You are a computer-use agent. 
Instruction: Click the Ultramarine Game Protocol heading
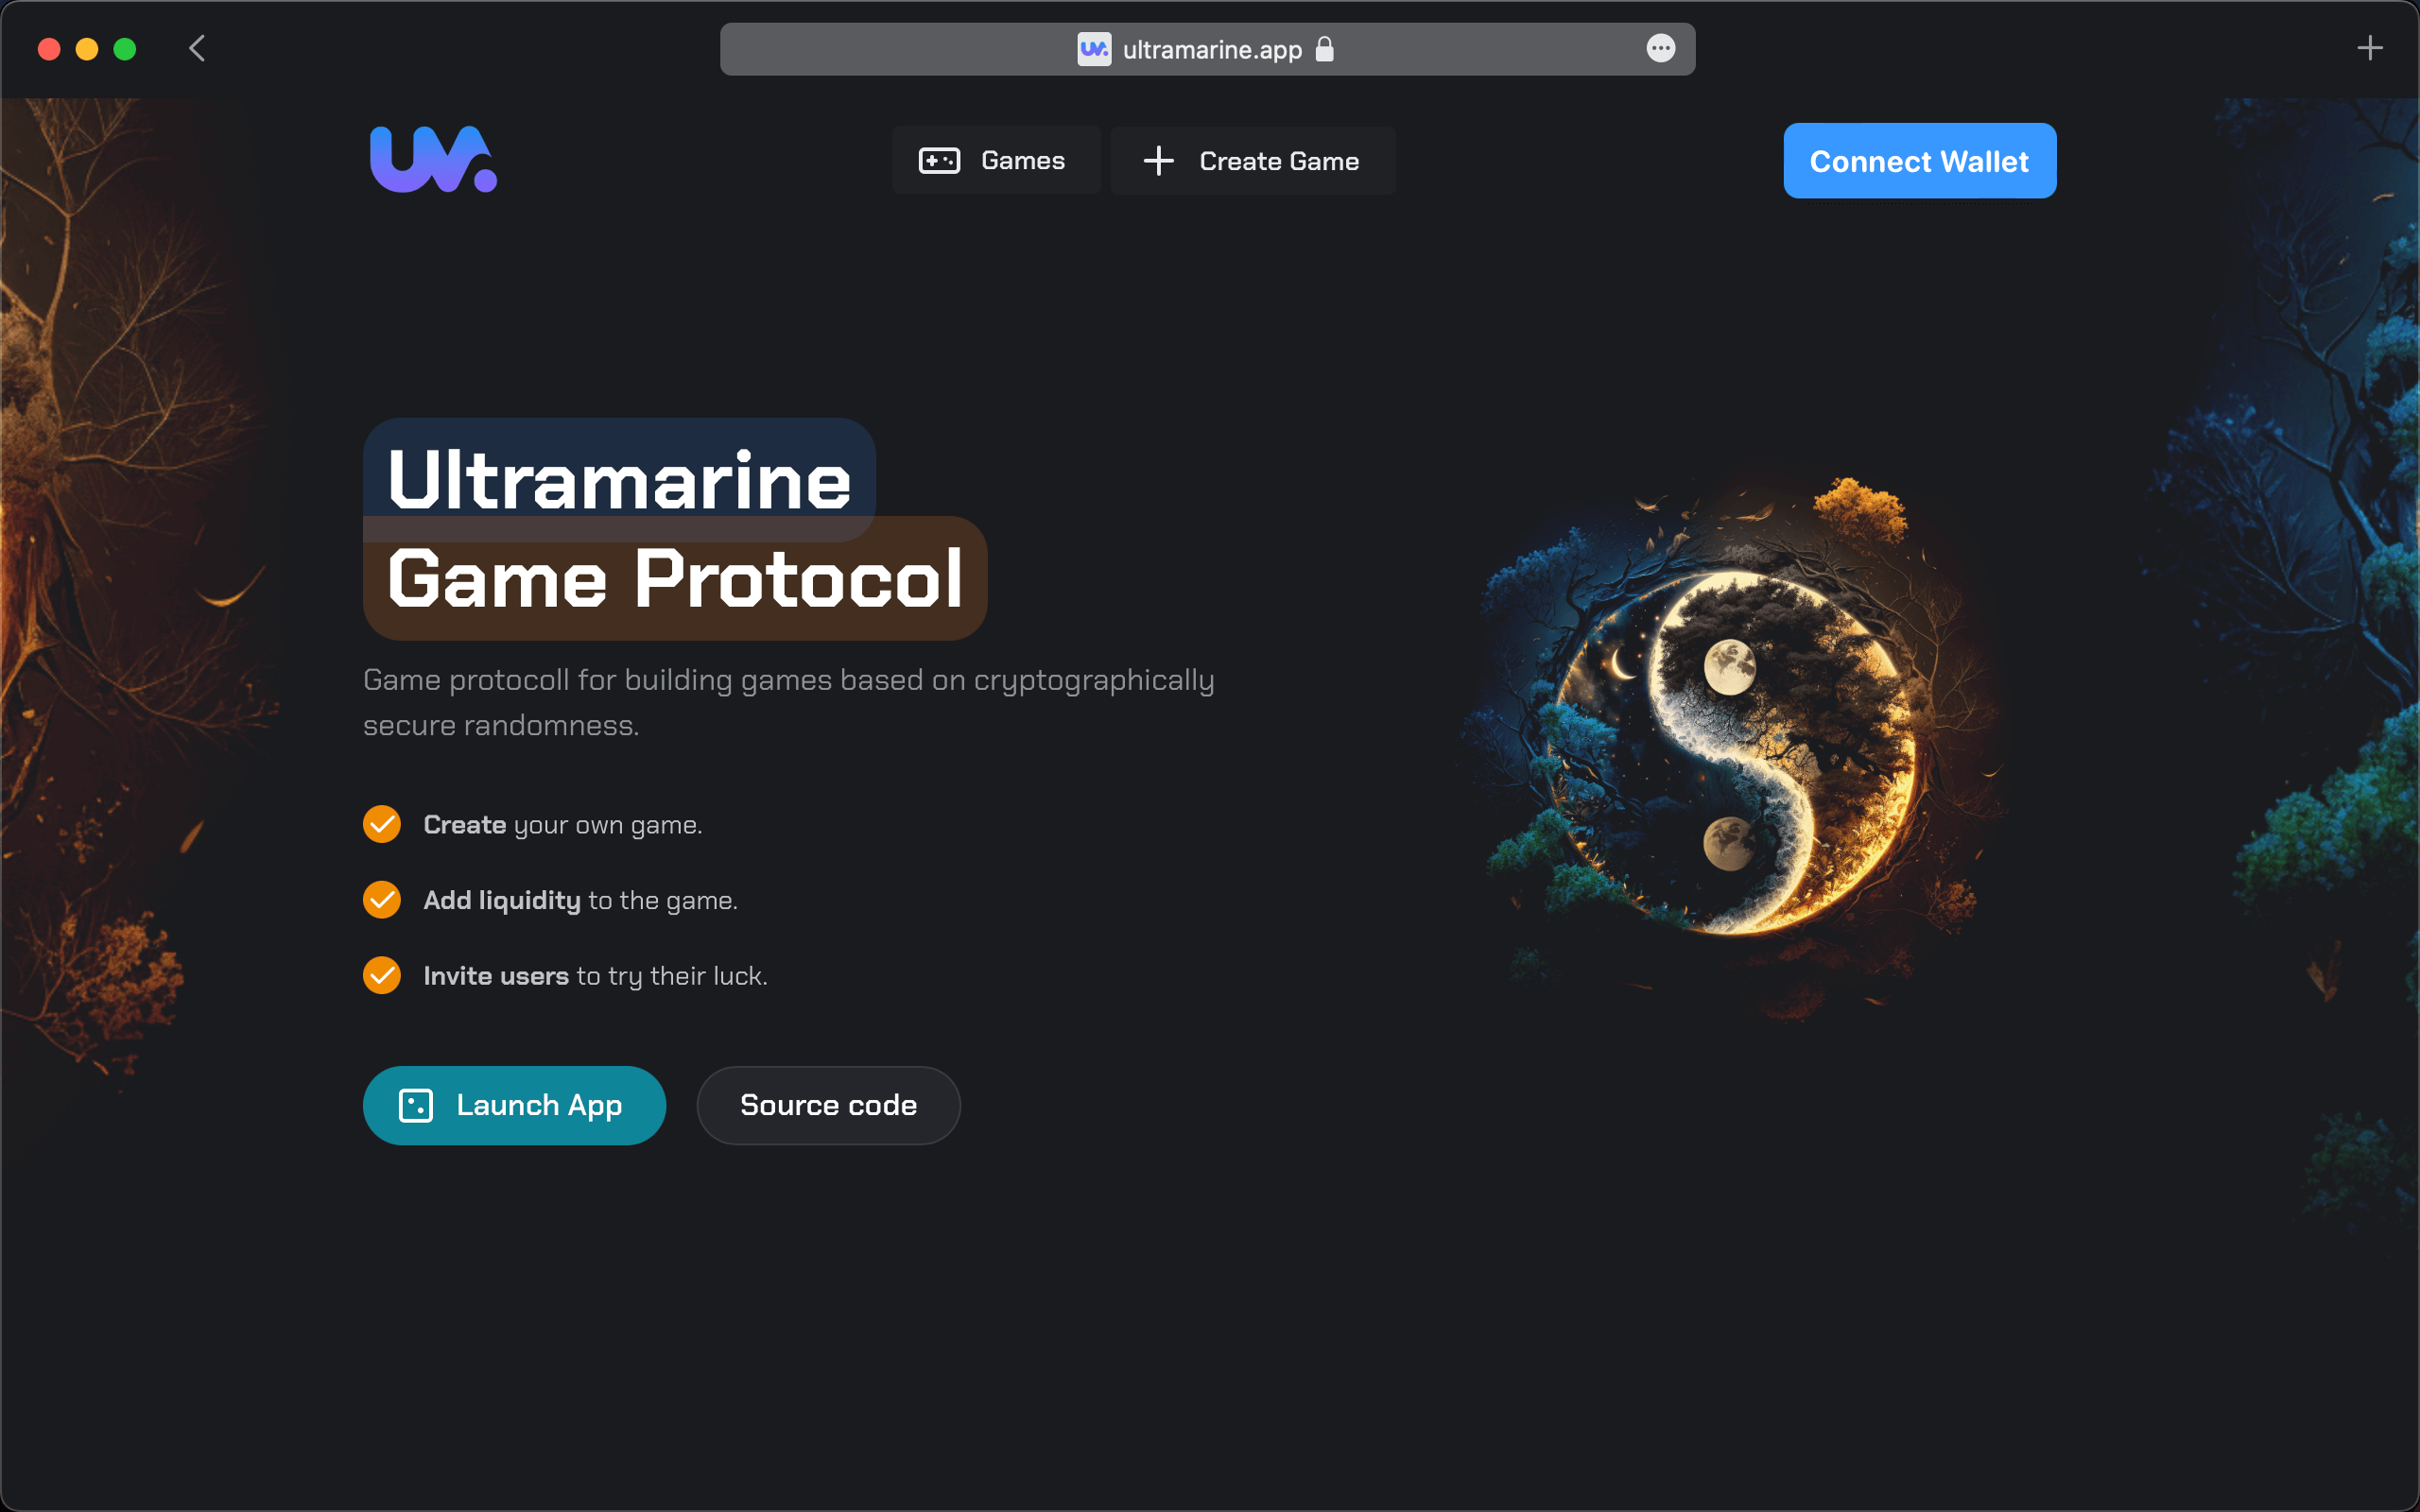674,529
